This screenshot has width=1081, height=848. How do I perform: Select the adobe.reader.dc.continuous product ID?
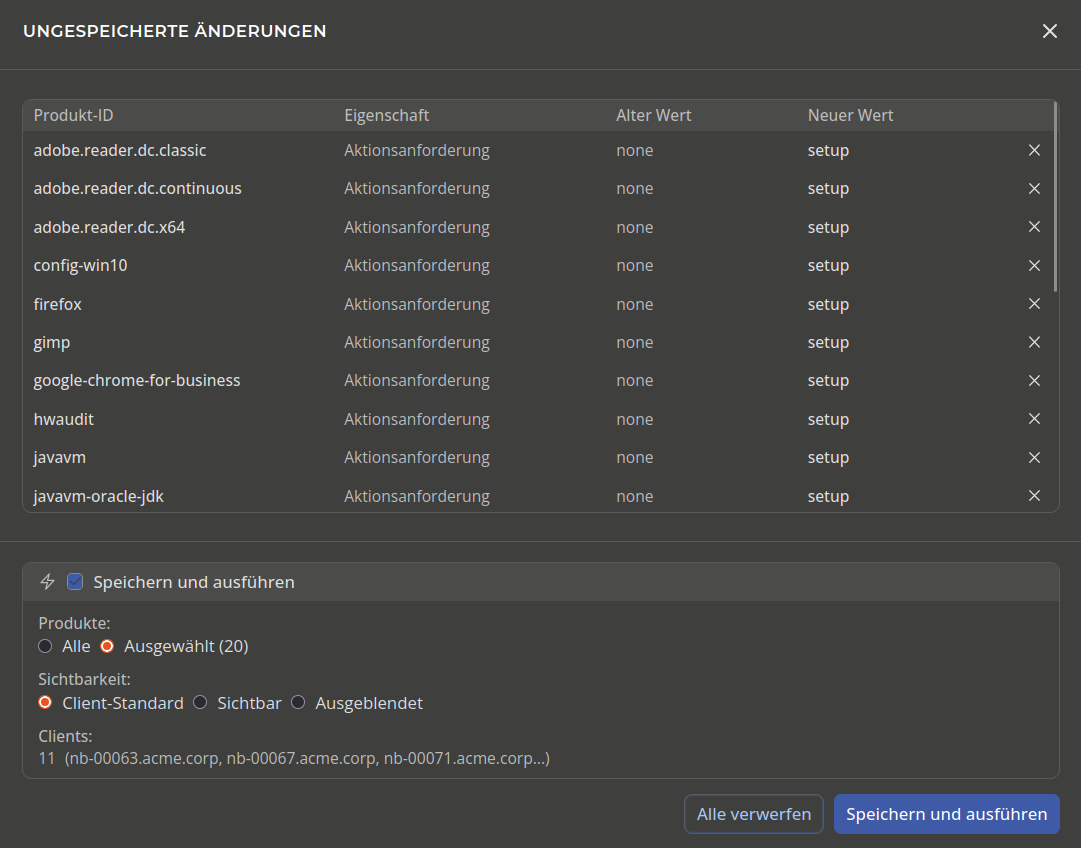click(138, 188)
